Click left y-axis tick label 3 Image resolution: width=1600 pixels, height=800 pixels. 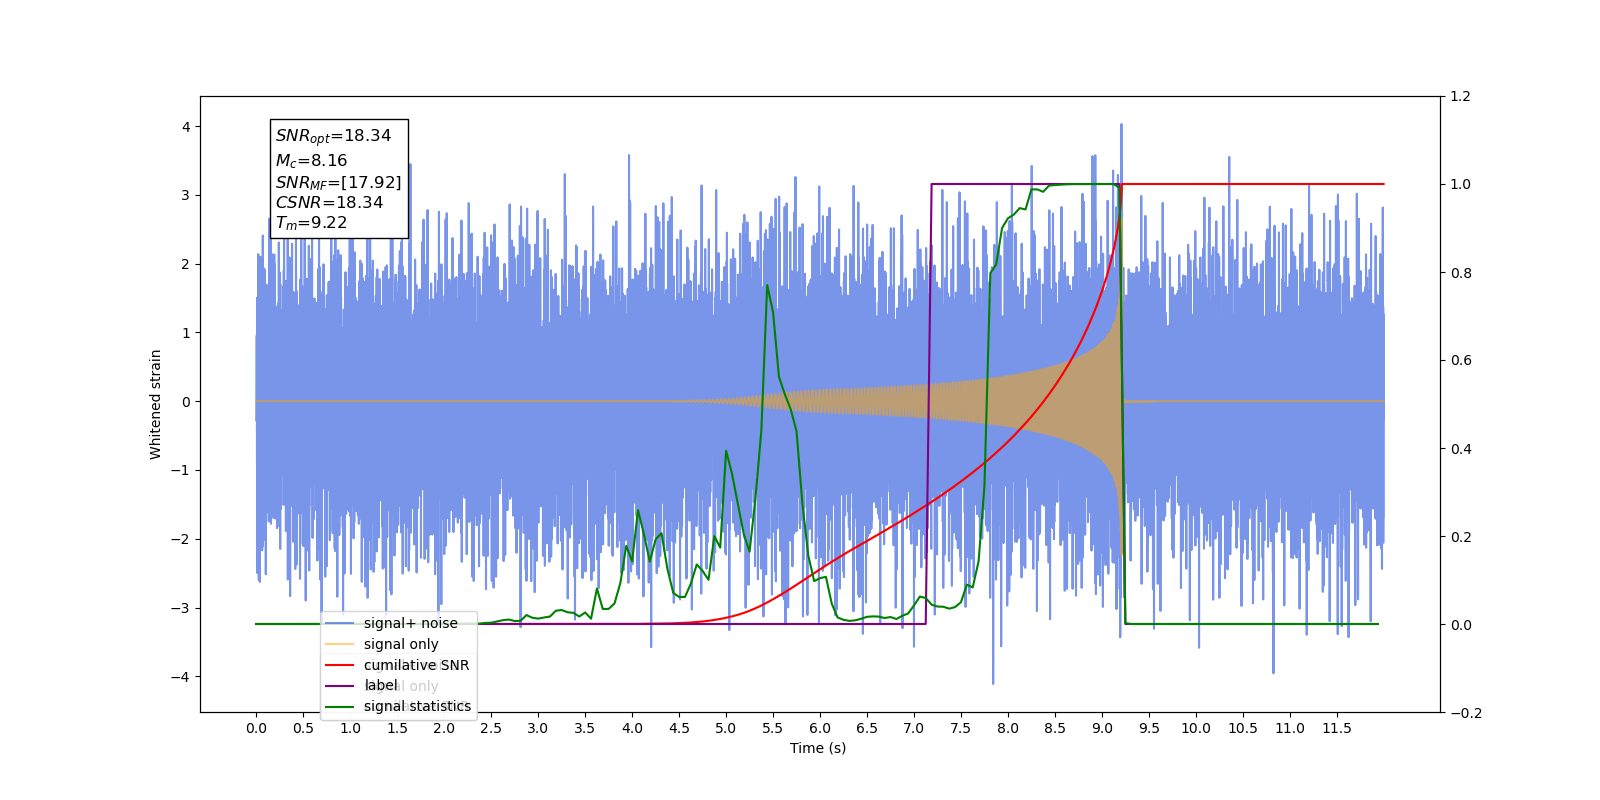[186, 195]
